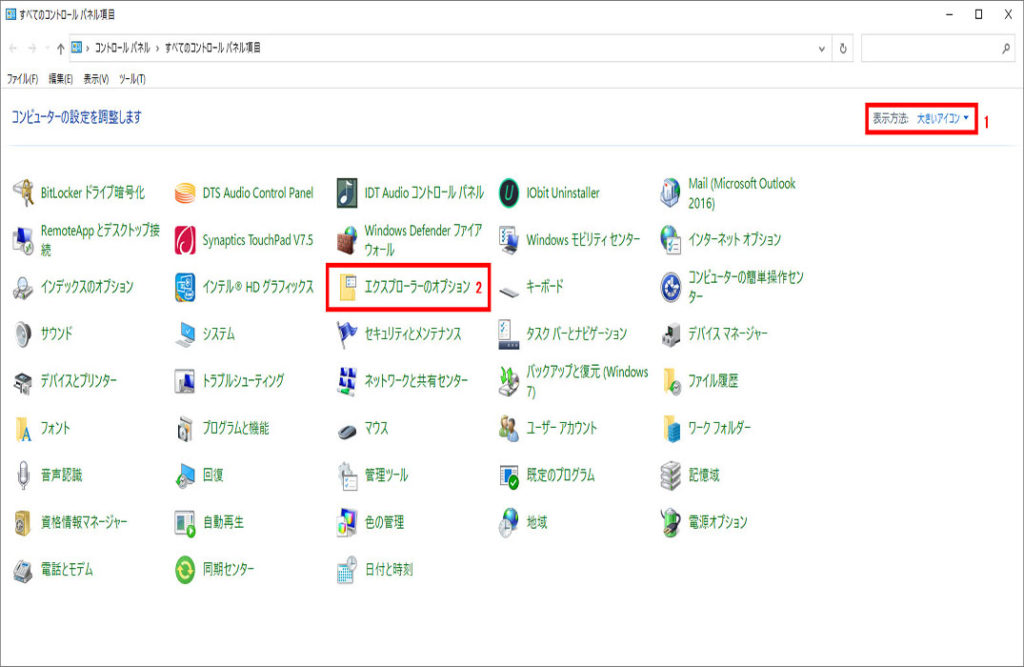This screenshot has width=1024, height=667.
Task: Click the 同期センター green sync icon
Action: (185, 570)
